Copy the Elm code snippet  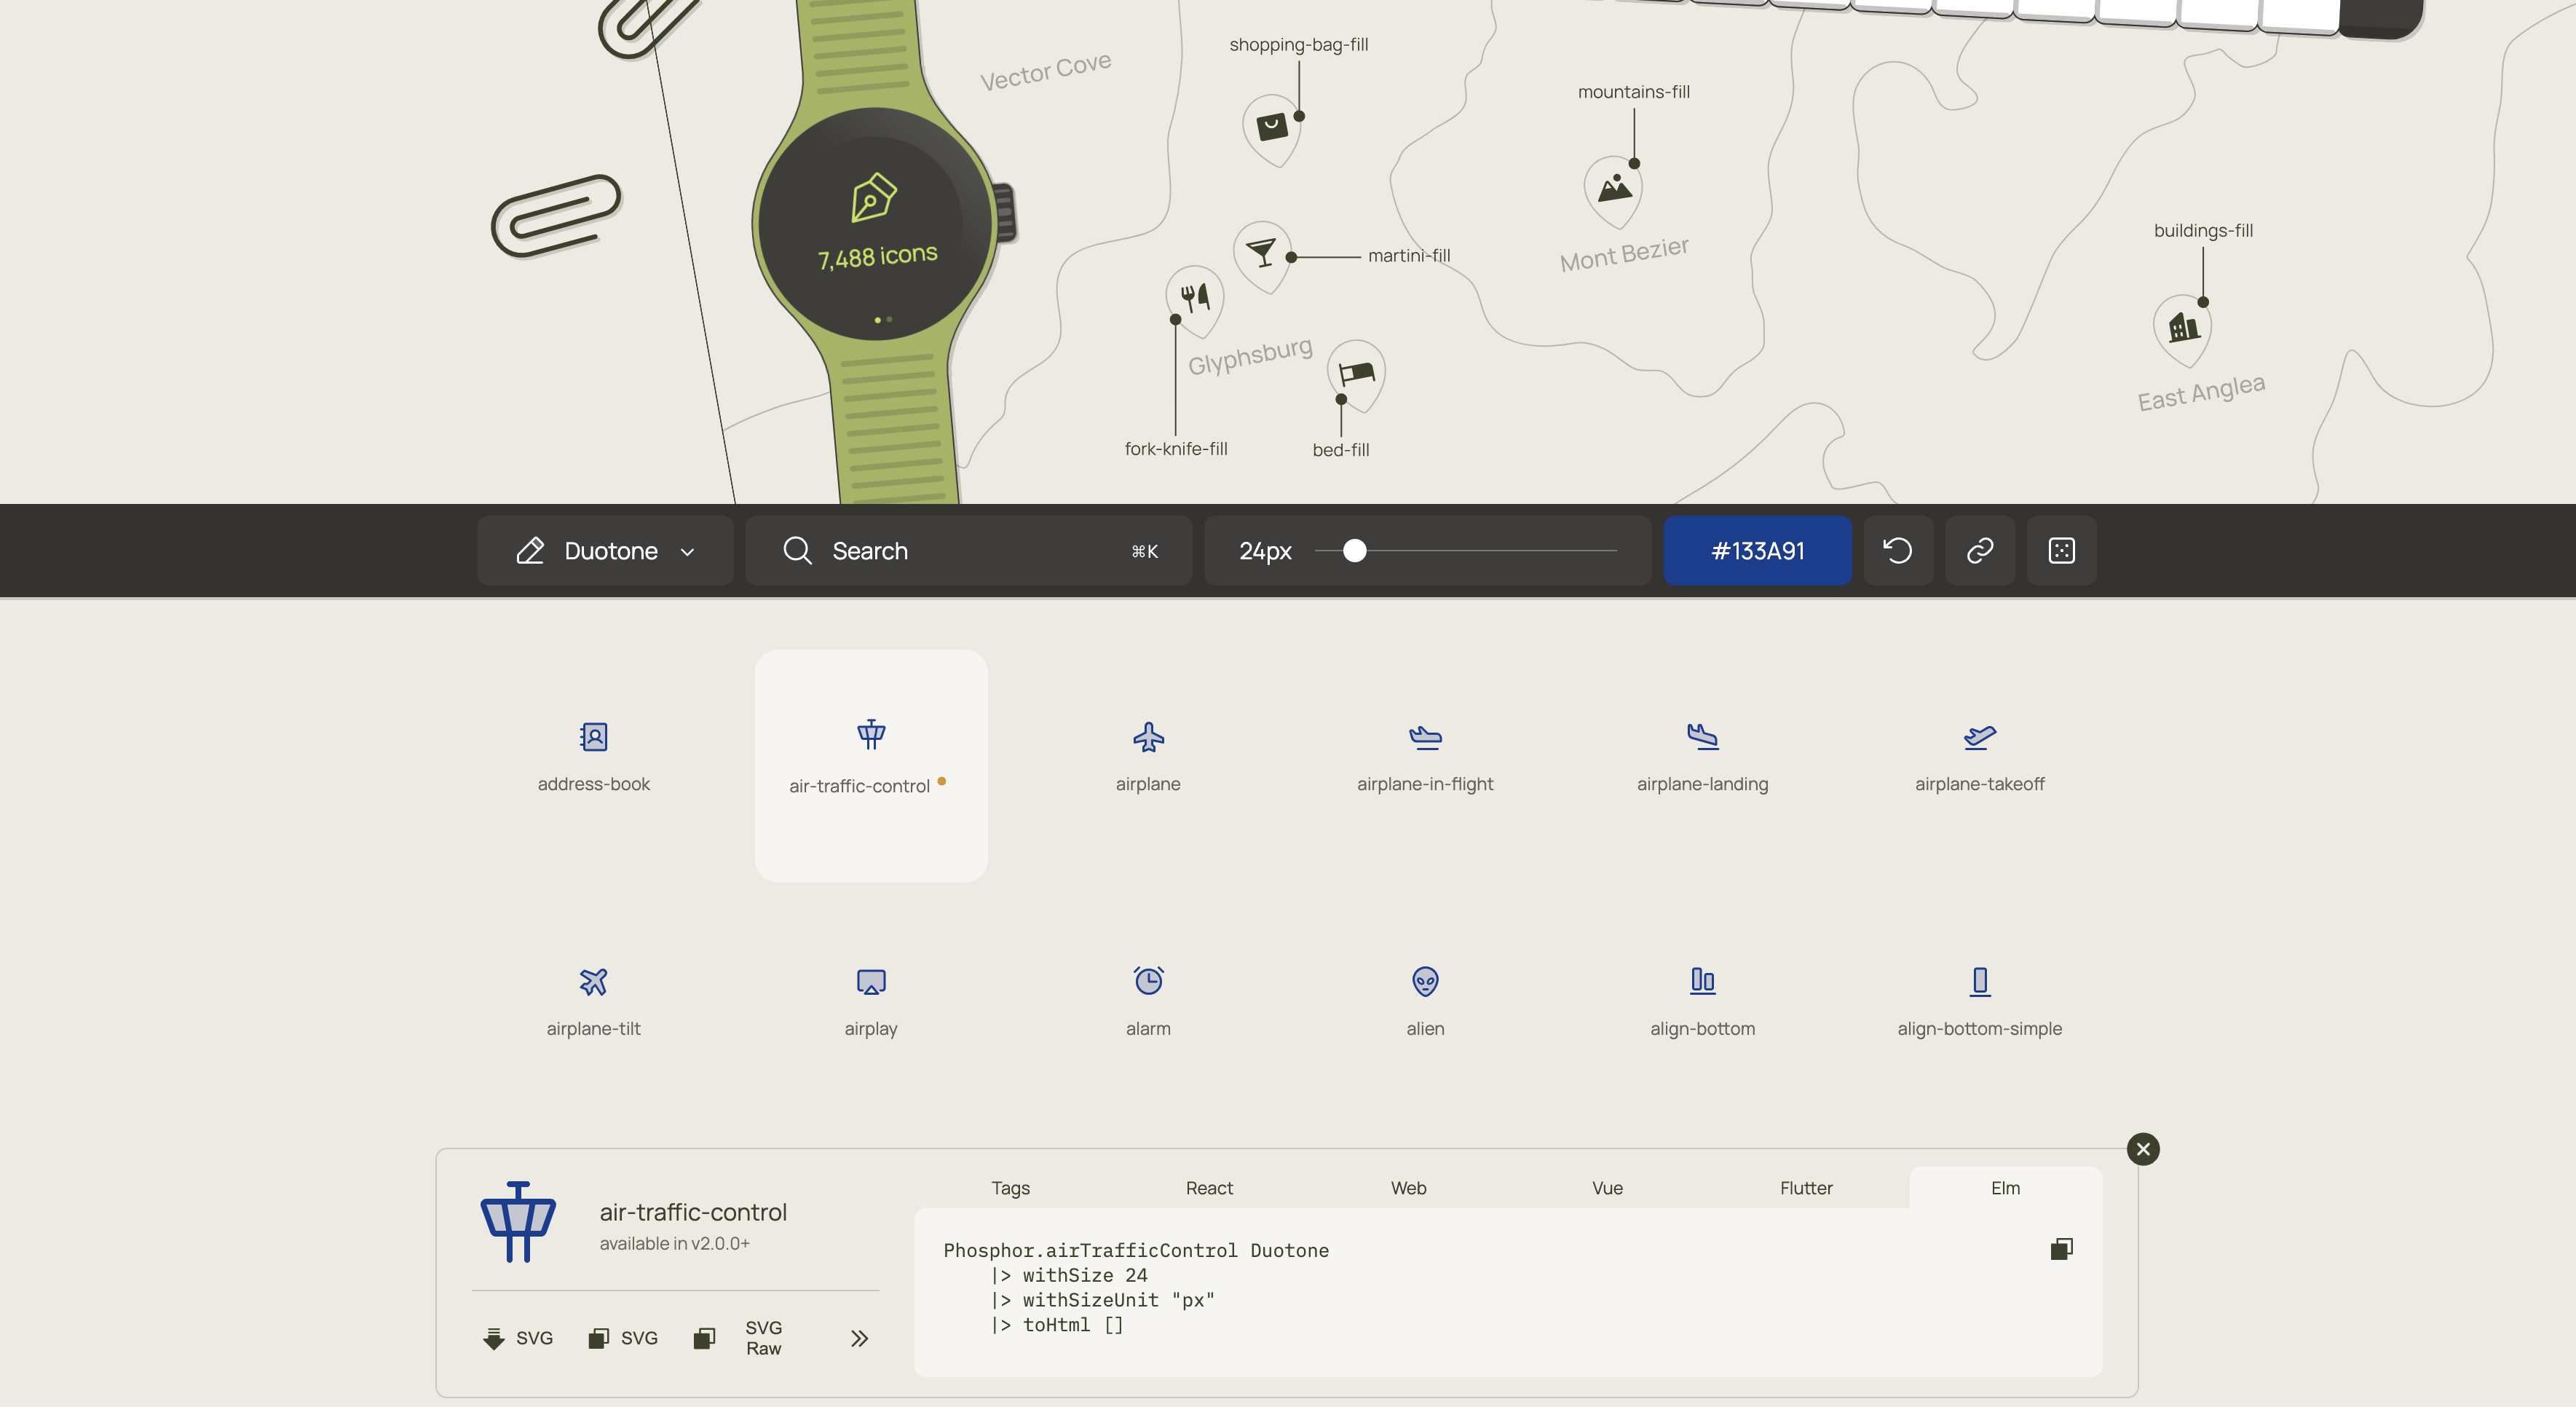click(x=2061, y=1248)
